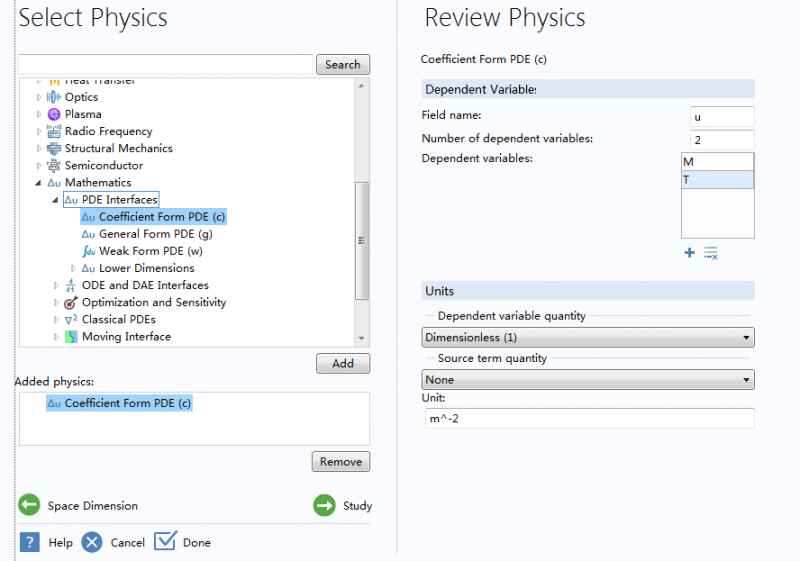Screen dimensions: 800x561
Task: Open Dependent variable quantity dropdown
Action: click(x=588, y=338)
